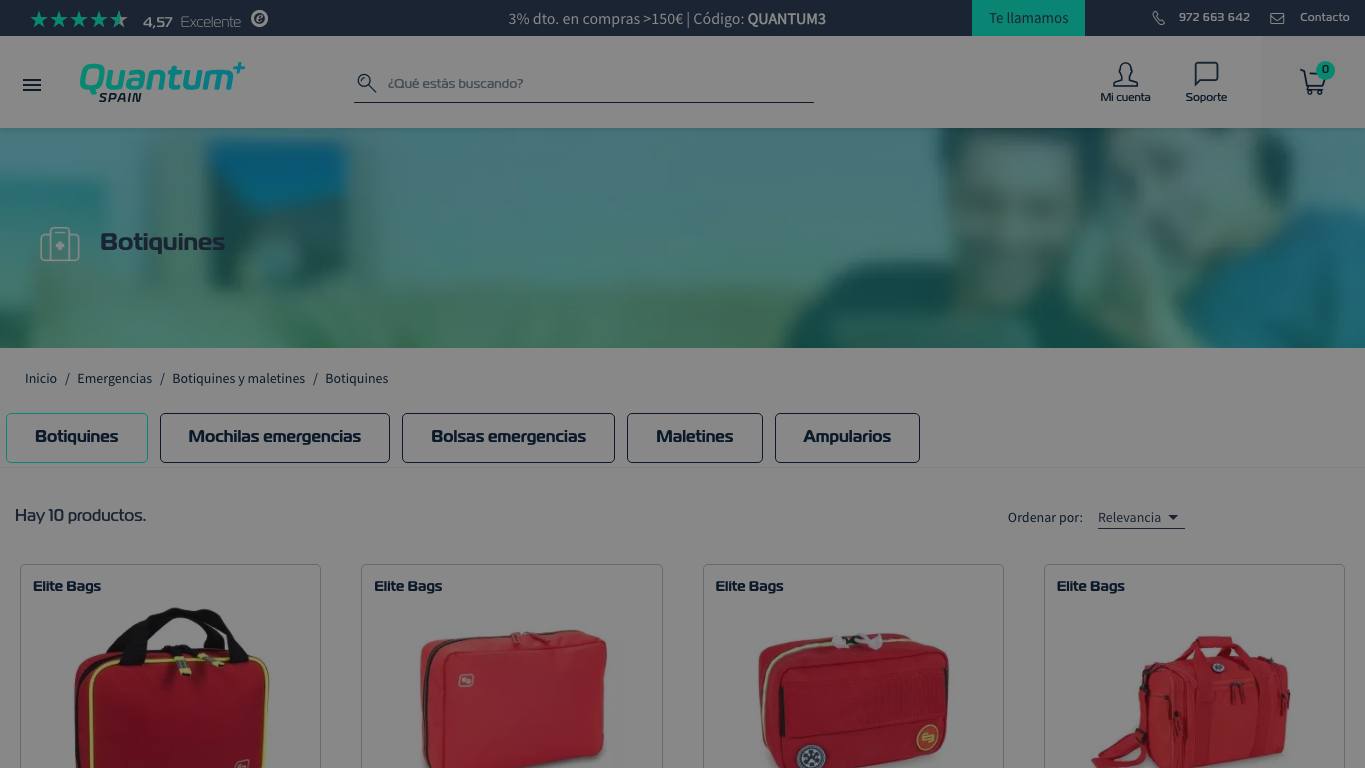1365x768 pixels.
Task: Open the hamburger menu icon
Action: click(x=32, y=85)
